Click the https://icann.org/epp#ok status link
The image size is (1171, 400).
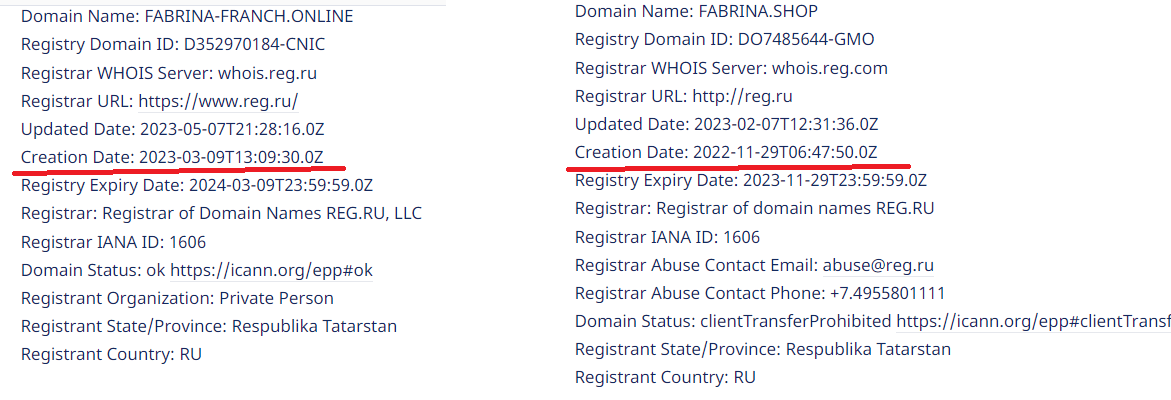click(x=271, y=270)
